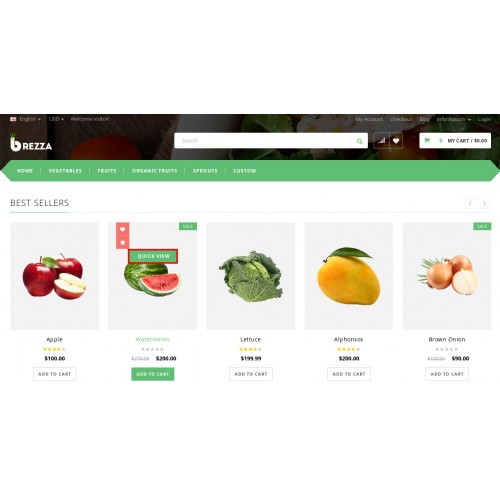Screen dimensions: 500x500
Task: Open the Vegetables menu item
Action: pyautogui.click(x=65, y=171)
